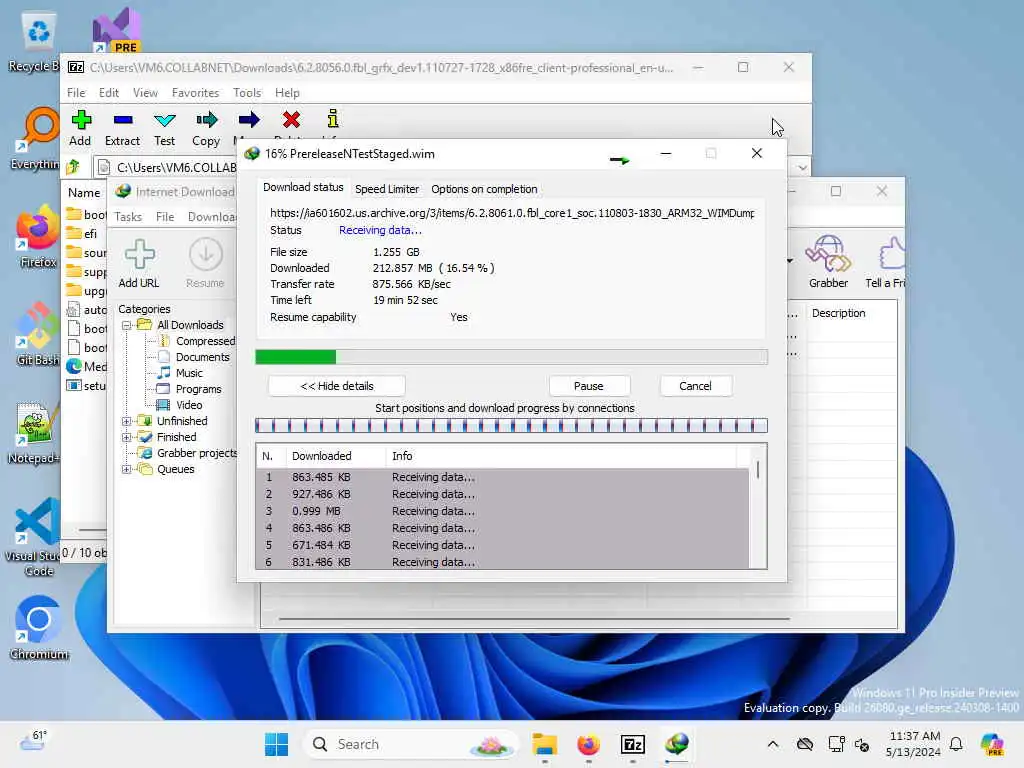Viewport: 1024px width, 768px height.
Task: Click the Copy icon in 7-Zip toolbar
Action: click(x=206, y=120)
